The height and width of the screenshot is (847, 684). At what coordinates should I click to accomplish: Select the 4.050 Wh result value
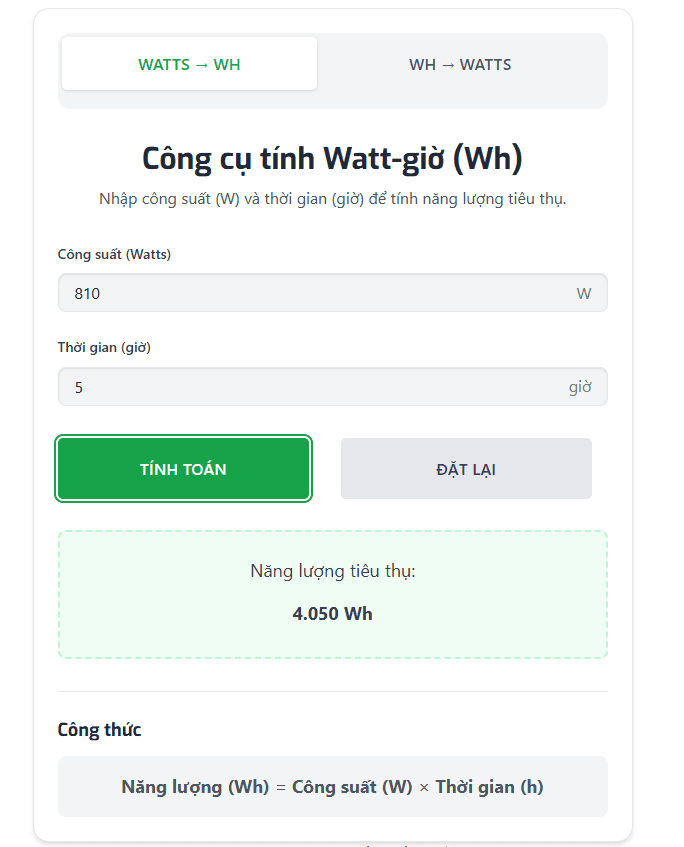(332, 614)
